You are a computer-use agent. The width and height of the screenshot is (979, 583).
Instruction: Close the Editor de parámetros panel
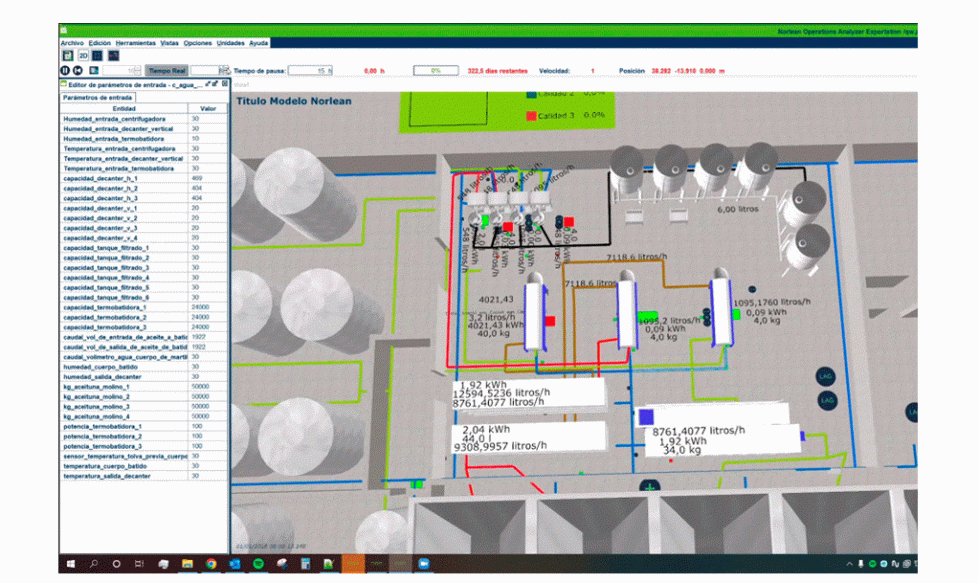(225, 84)
